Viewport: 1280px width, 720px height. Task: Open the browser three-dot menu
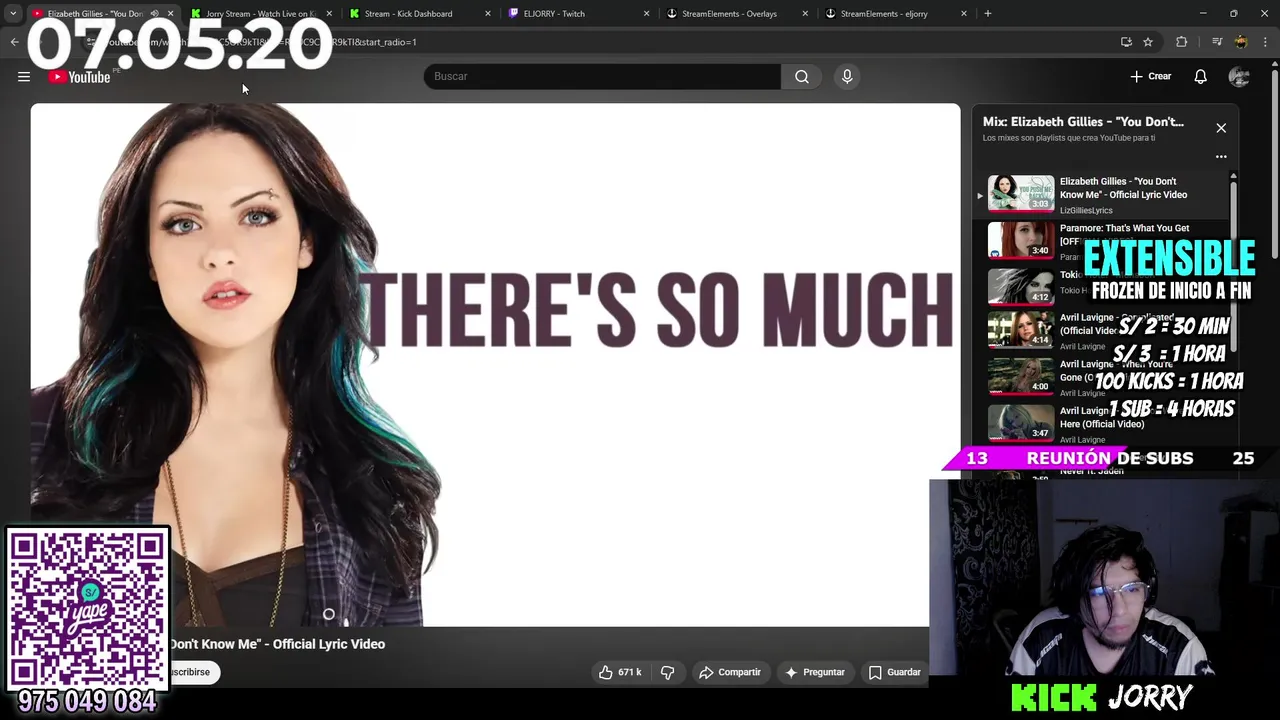pos(1266,42)
